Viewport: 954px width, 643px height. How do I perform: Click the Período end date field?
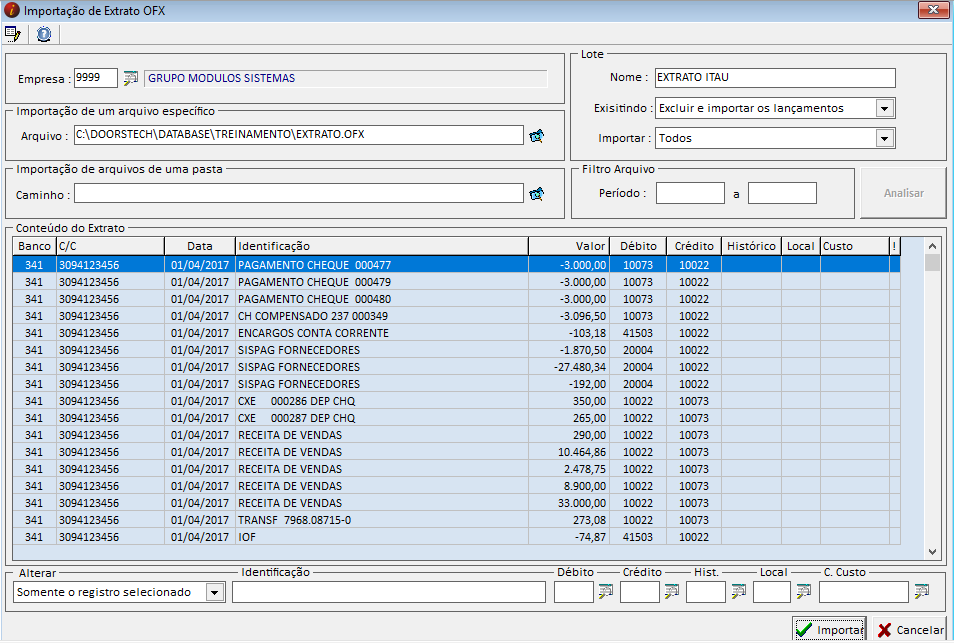point(782,193)
